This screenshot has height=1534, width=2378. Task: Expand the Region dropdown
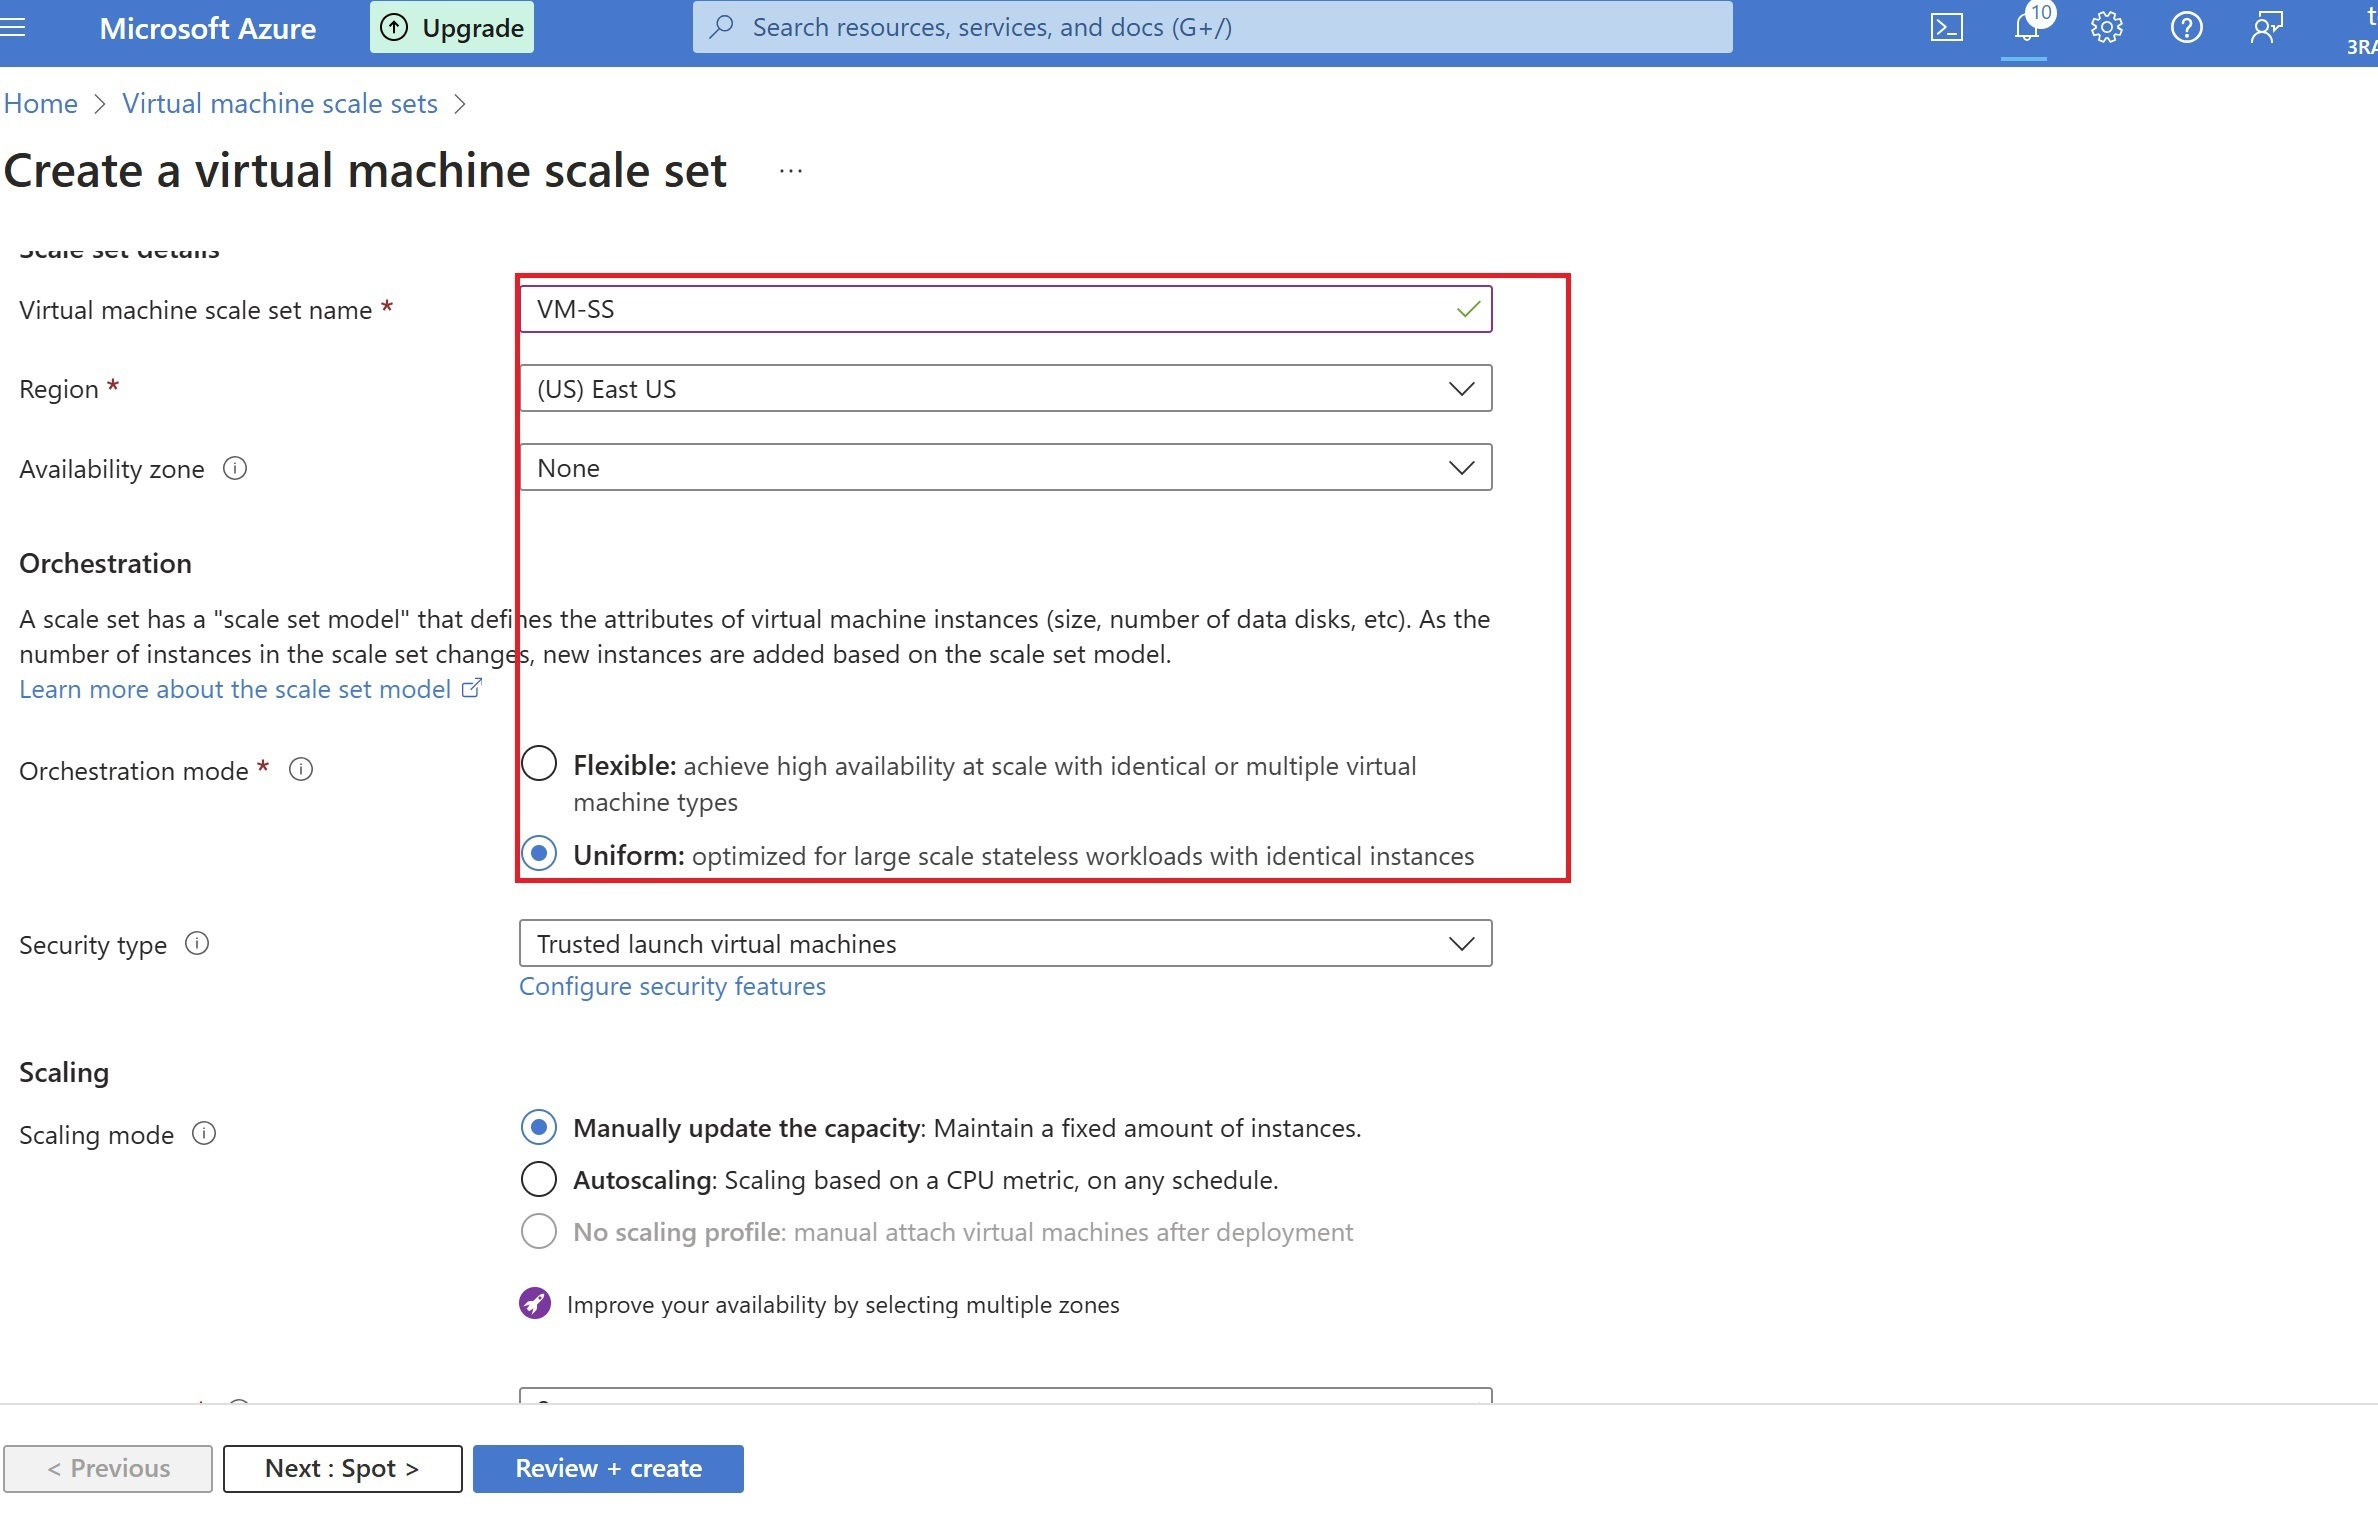coord(1004,388)
